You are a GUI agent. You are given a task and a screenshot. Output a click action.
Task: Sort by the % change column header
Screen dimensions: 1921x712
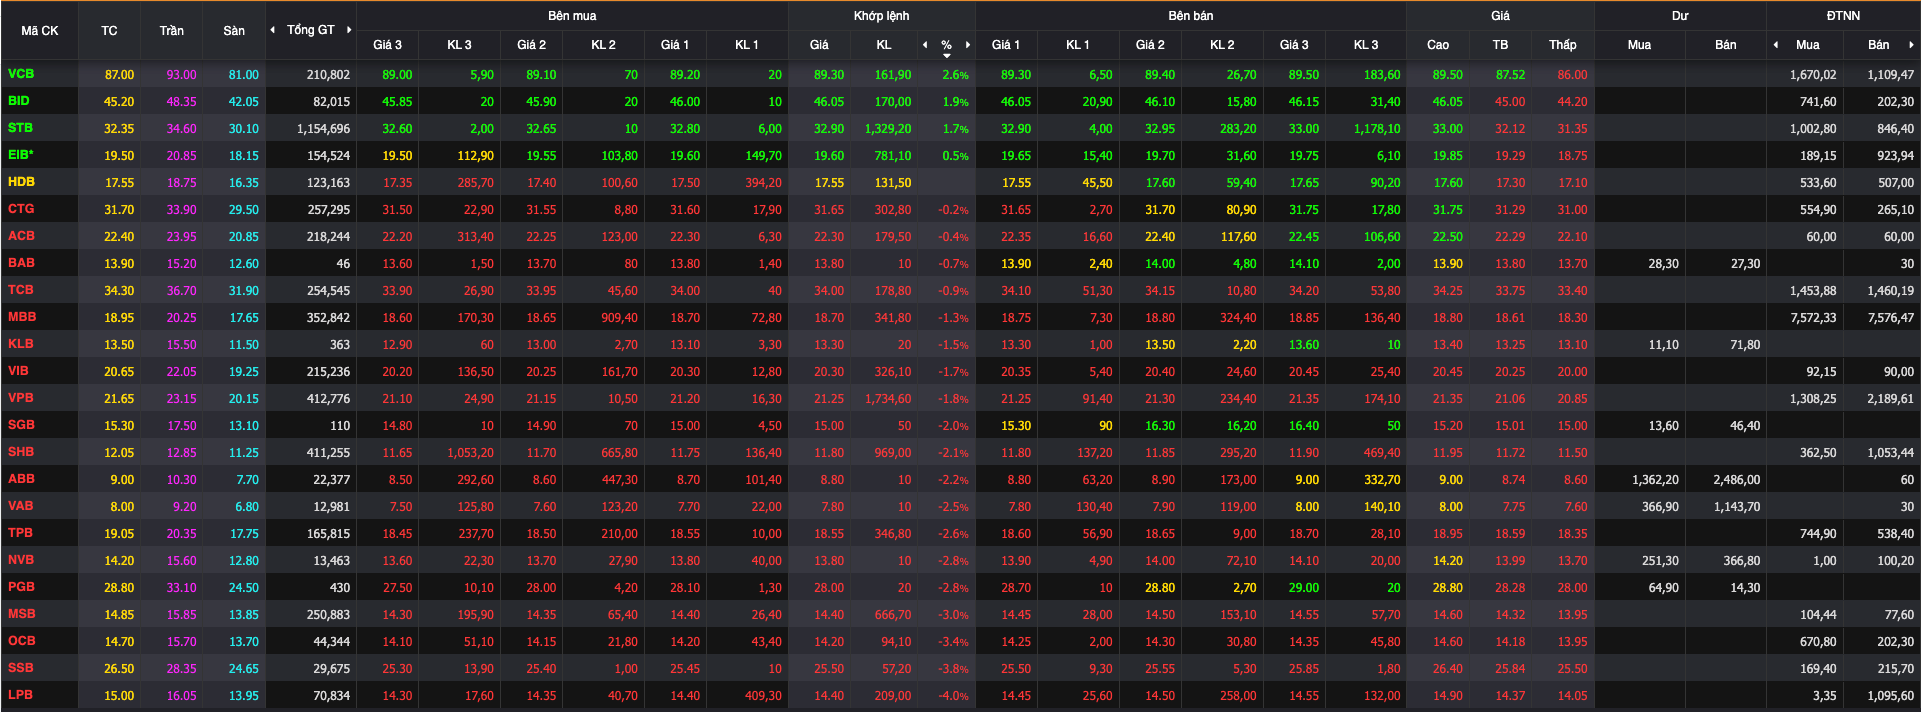coord(946,46)
